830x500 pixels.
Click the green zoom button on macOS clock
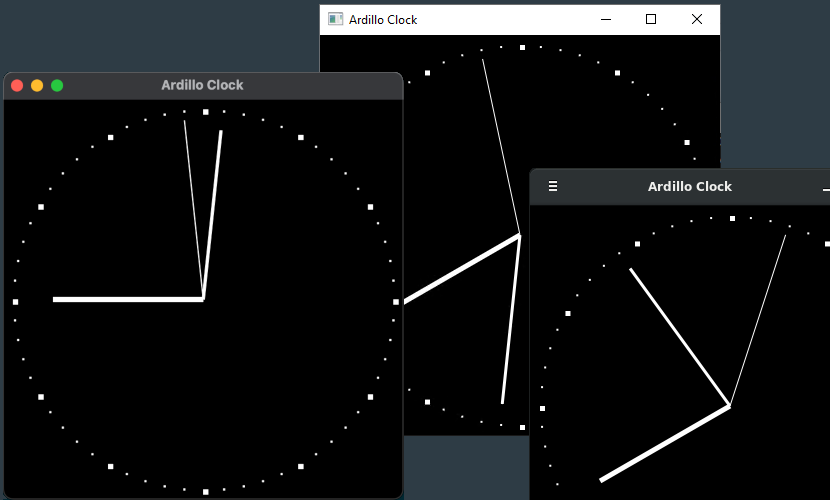pyautogui.click(x=57, y=85)
